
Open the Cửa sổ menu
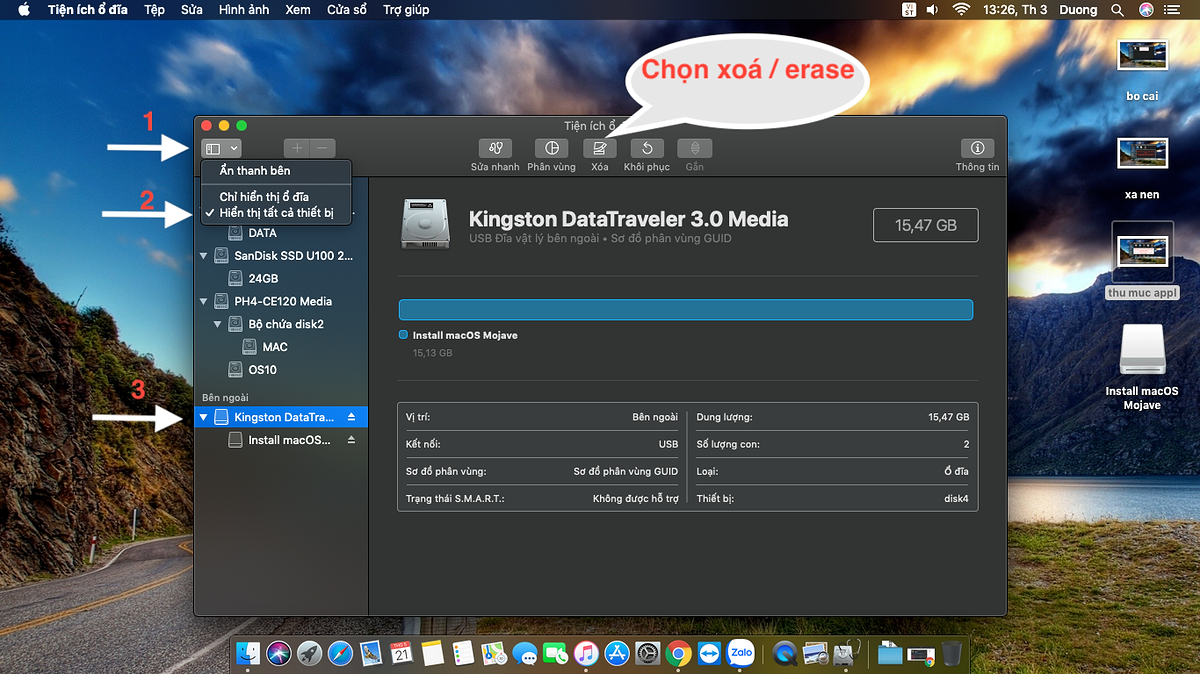[347, 10]
